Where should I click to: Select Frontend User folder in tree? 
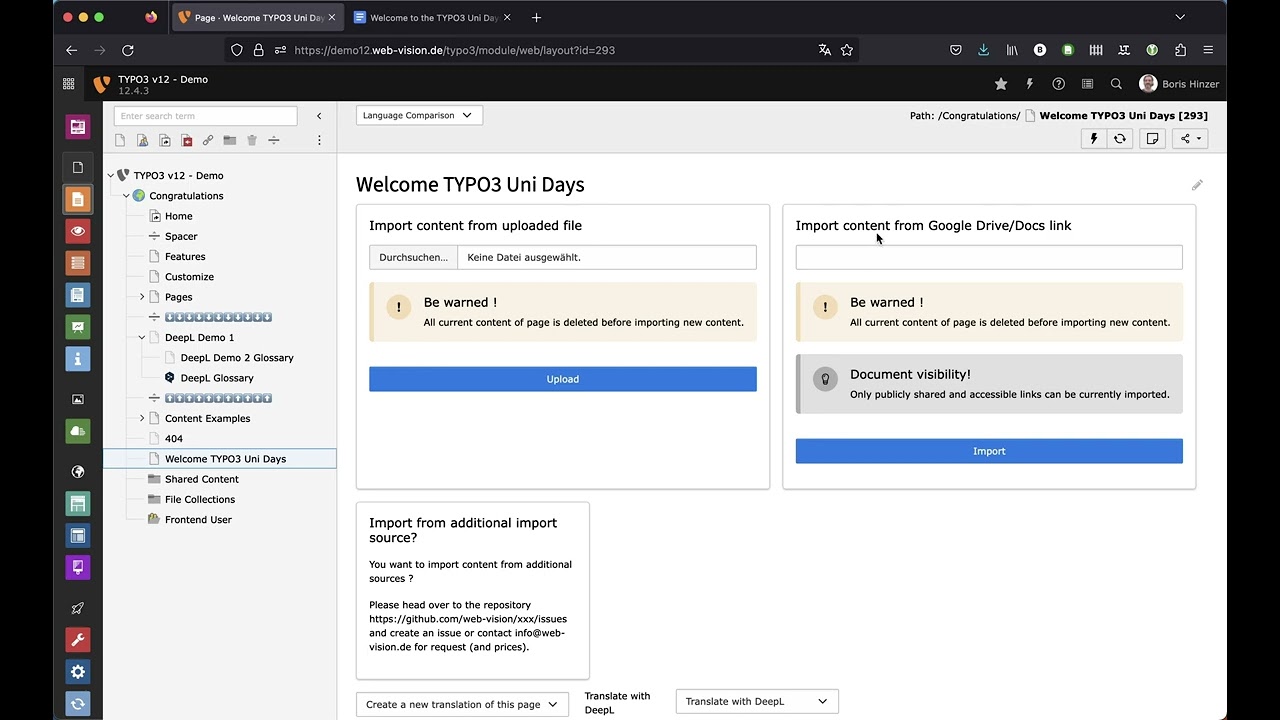click(x=198, y=520)
